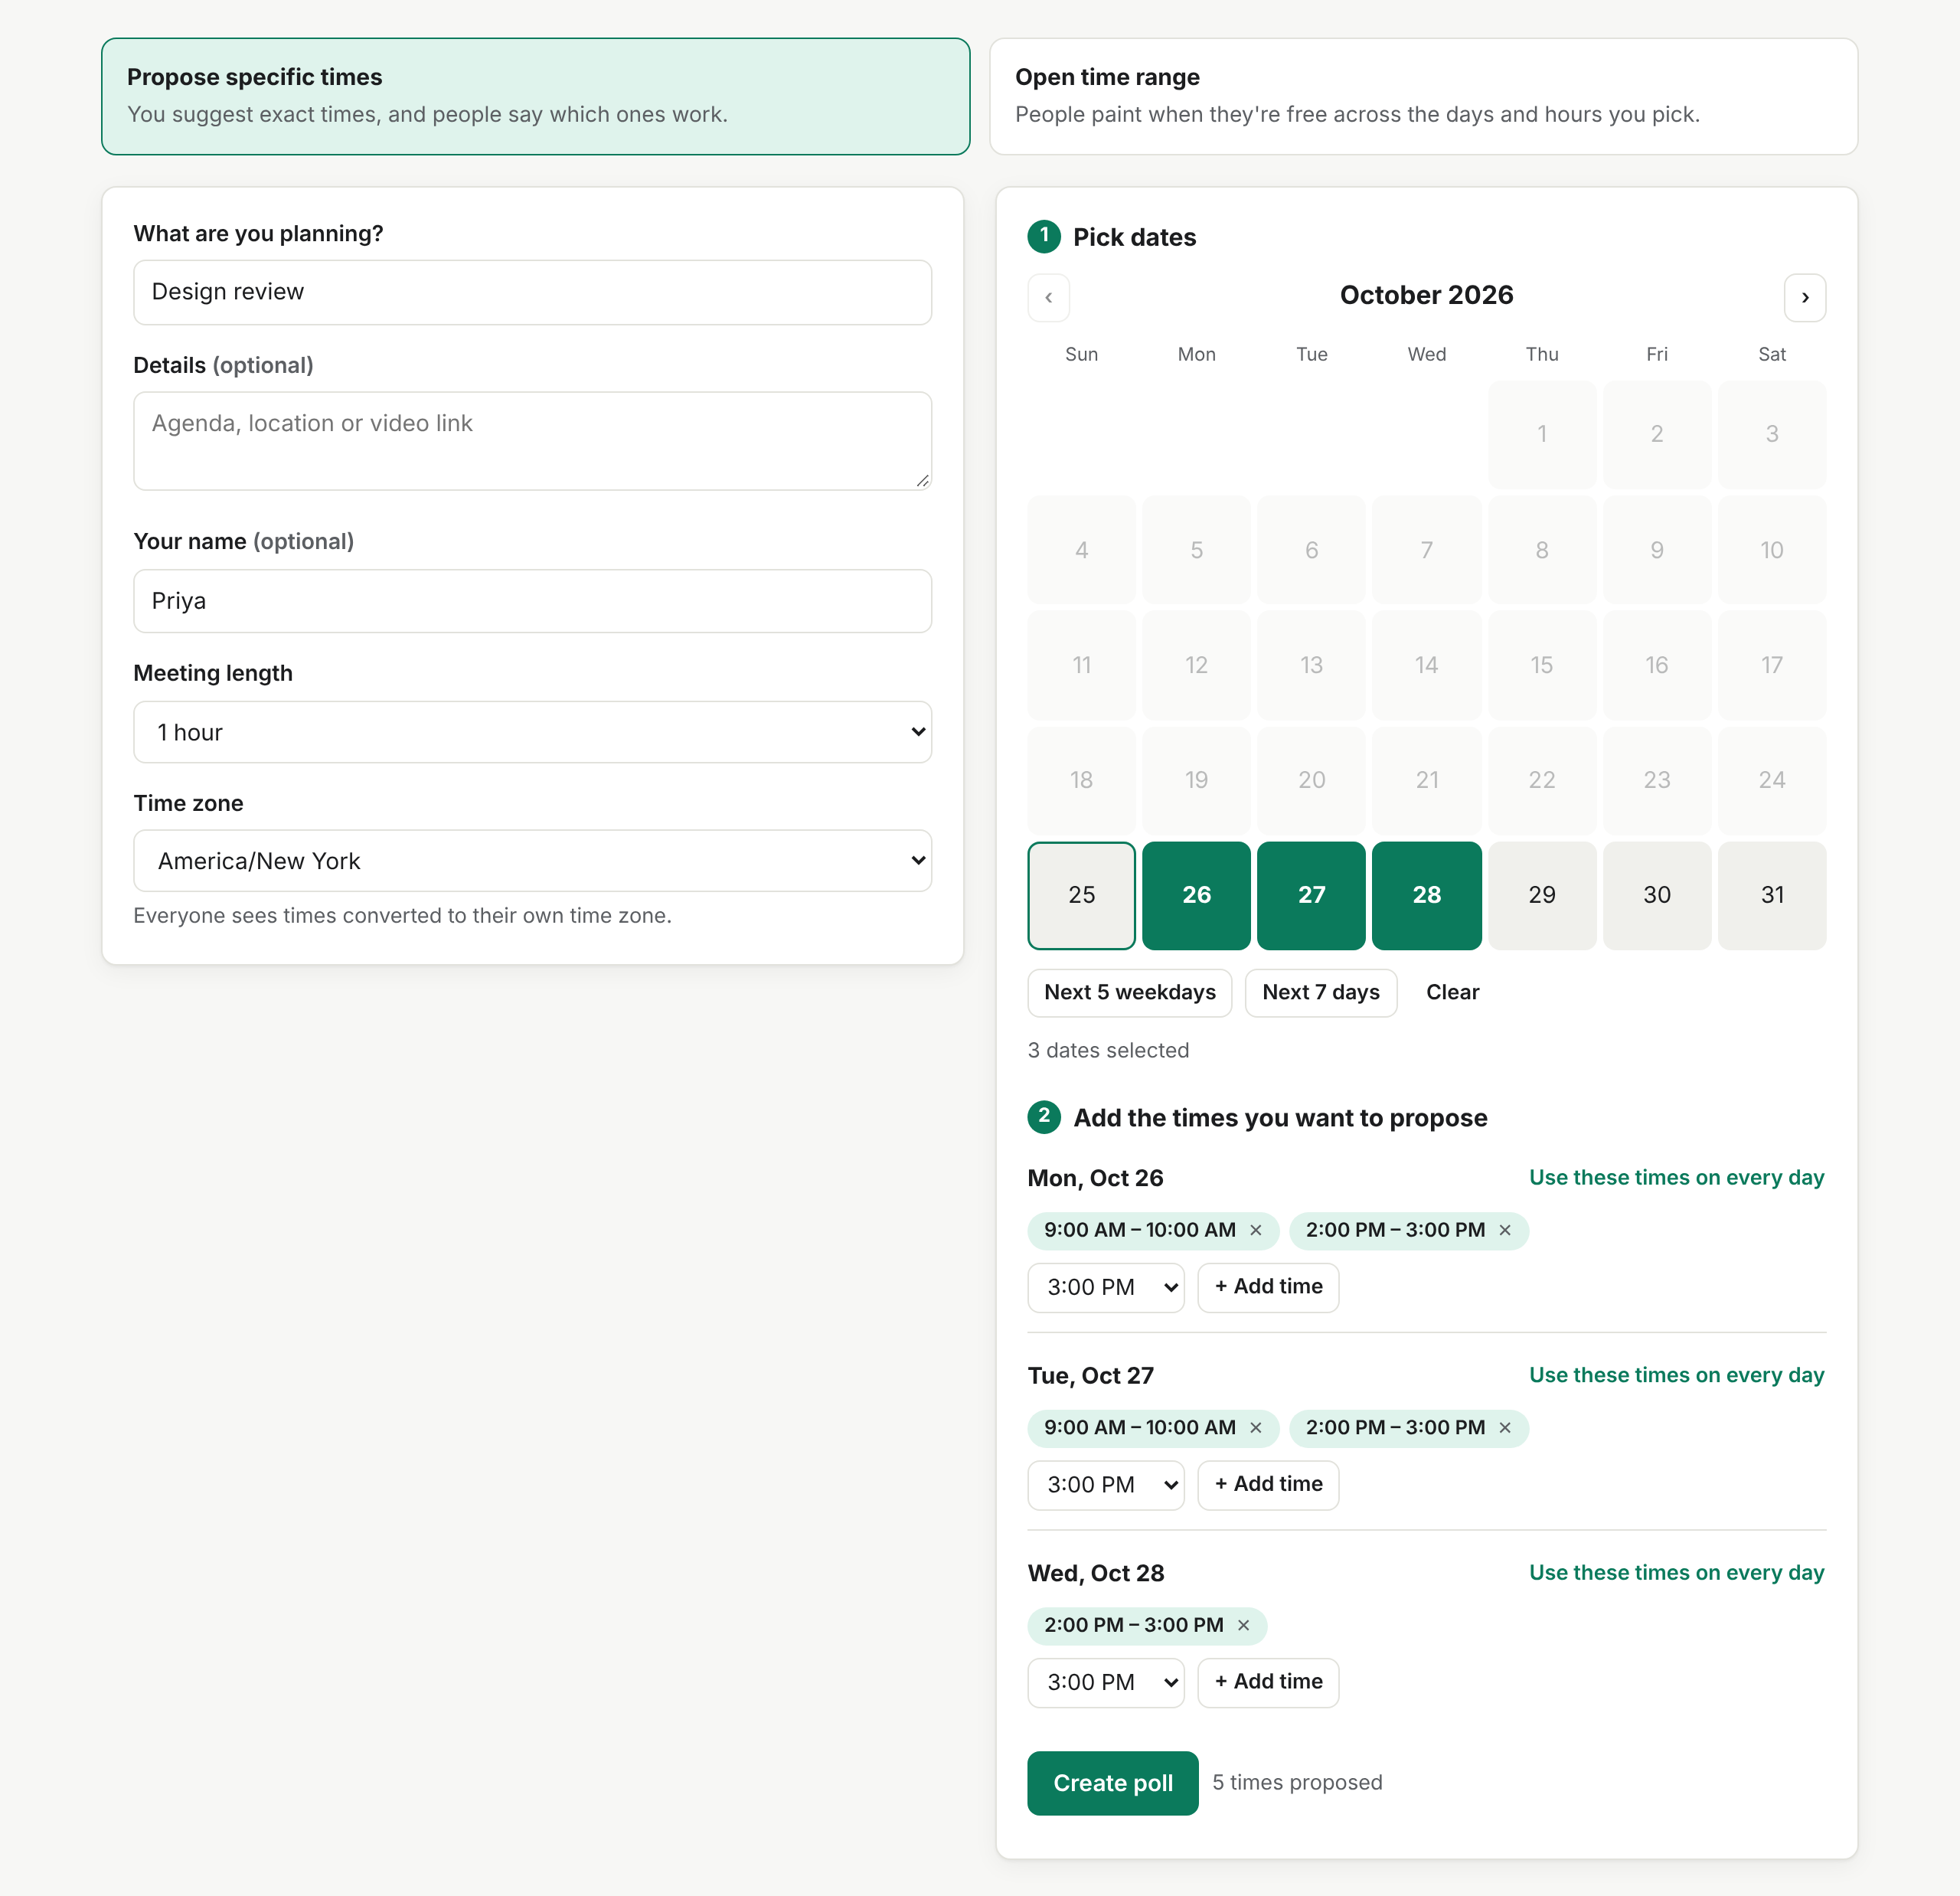
Task: Remove 2:00 PM – 3:00 PM slot on Tue, Oct 27
Action: 1504,1428
